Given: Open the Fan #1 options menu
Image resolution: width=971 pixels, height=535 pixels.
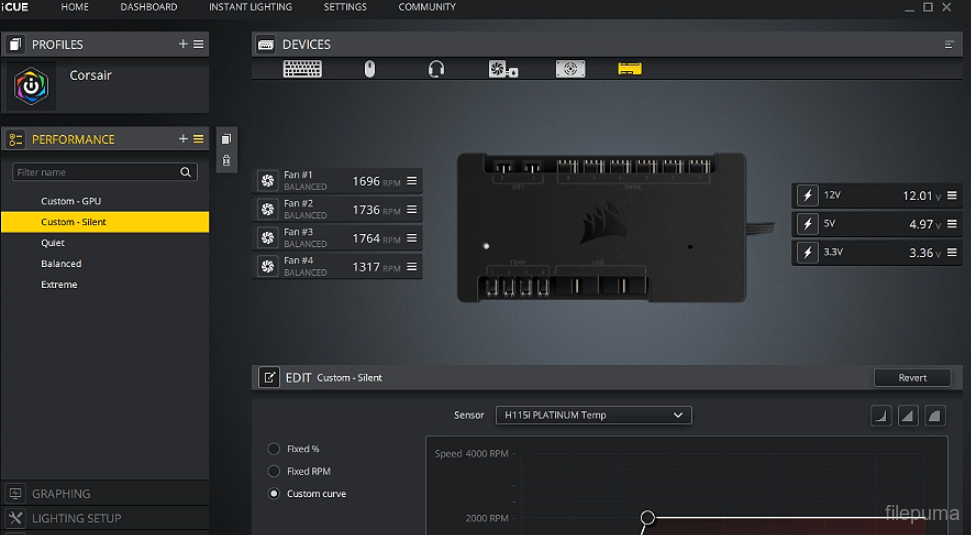Looking at the screenshot, I should click(412, 181).
